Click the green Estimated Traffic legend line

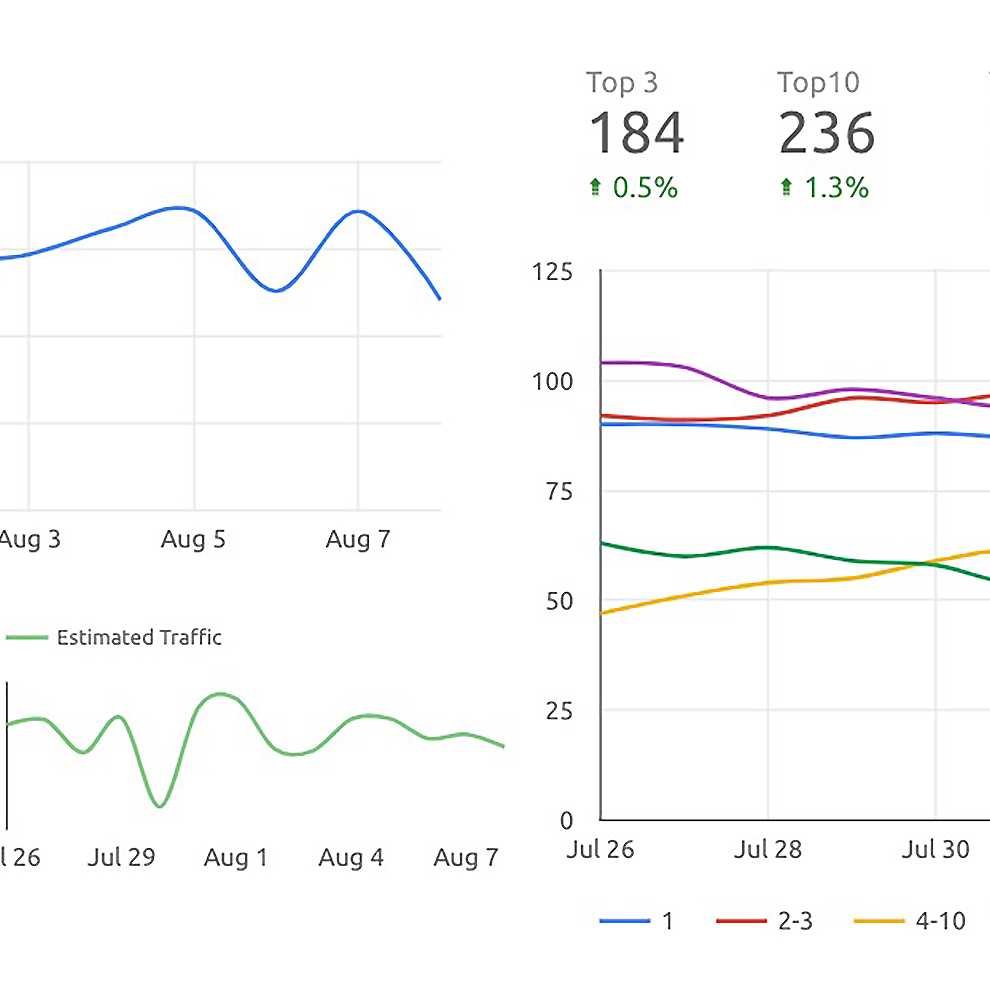(26, 638)
